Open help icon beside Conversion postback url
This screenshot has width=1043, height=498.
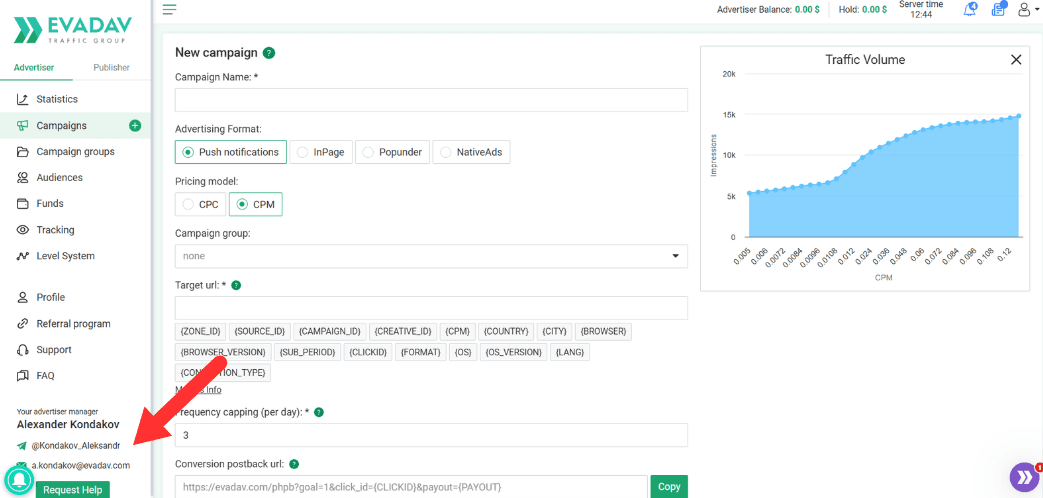(x=294, y=464)
